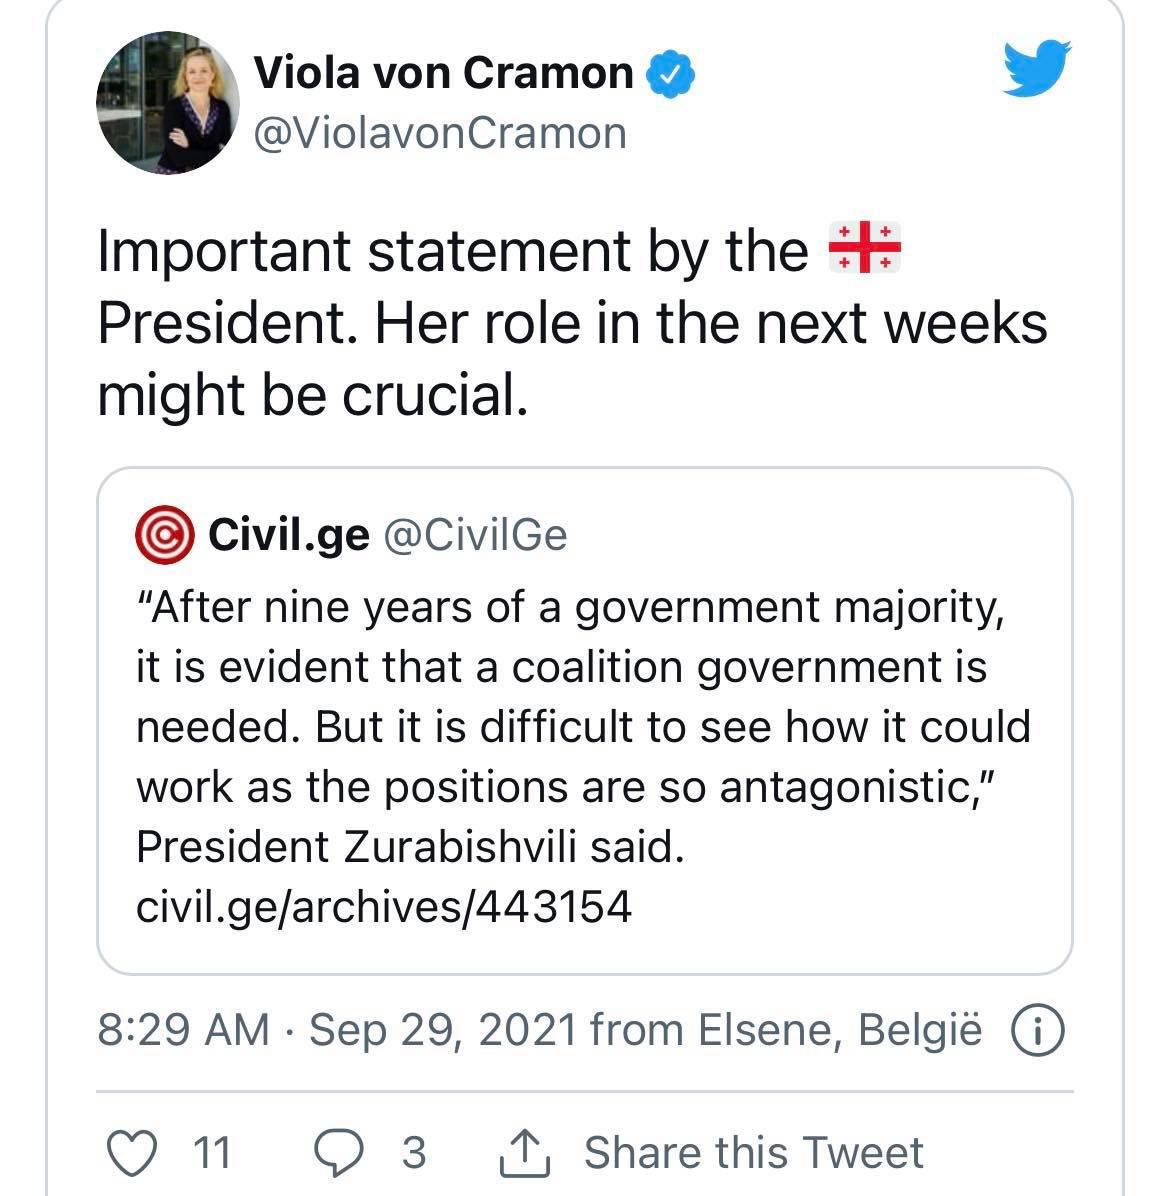Click the Georgian flag emoji
Viewport: 1169px width, 1196px height.
tap(865, 248)
